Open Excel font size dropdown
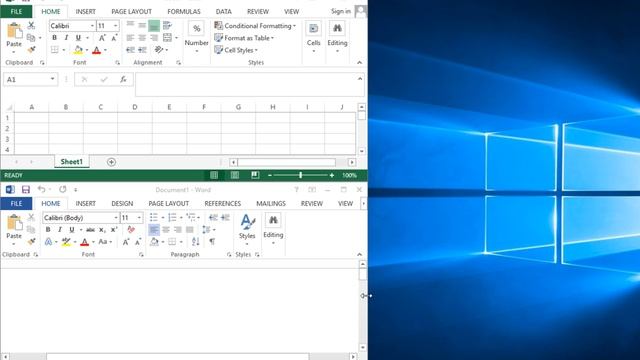Viewport: 640px width, 360px height. click(116, 26)
